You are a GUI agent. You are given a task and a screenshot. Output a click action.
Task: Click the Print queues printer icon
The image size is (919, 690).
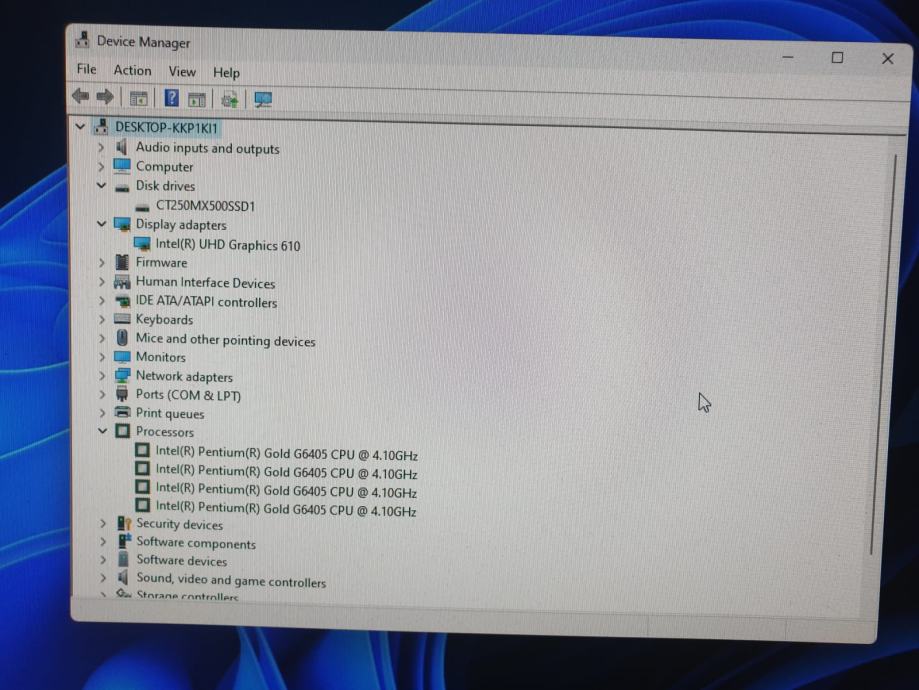click(122, 412)
